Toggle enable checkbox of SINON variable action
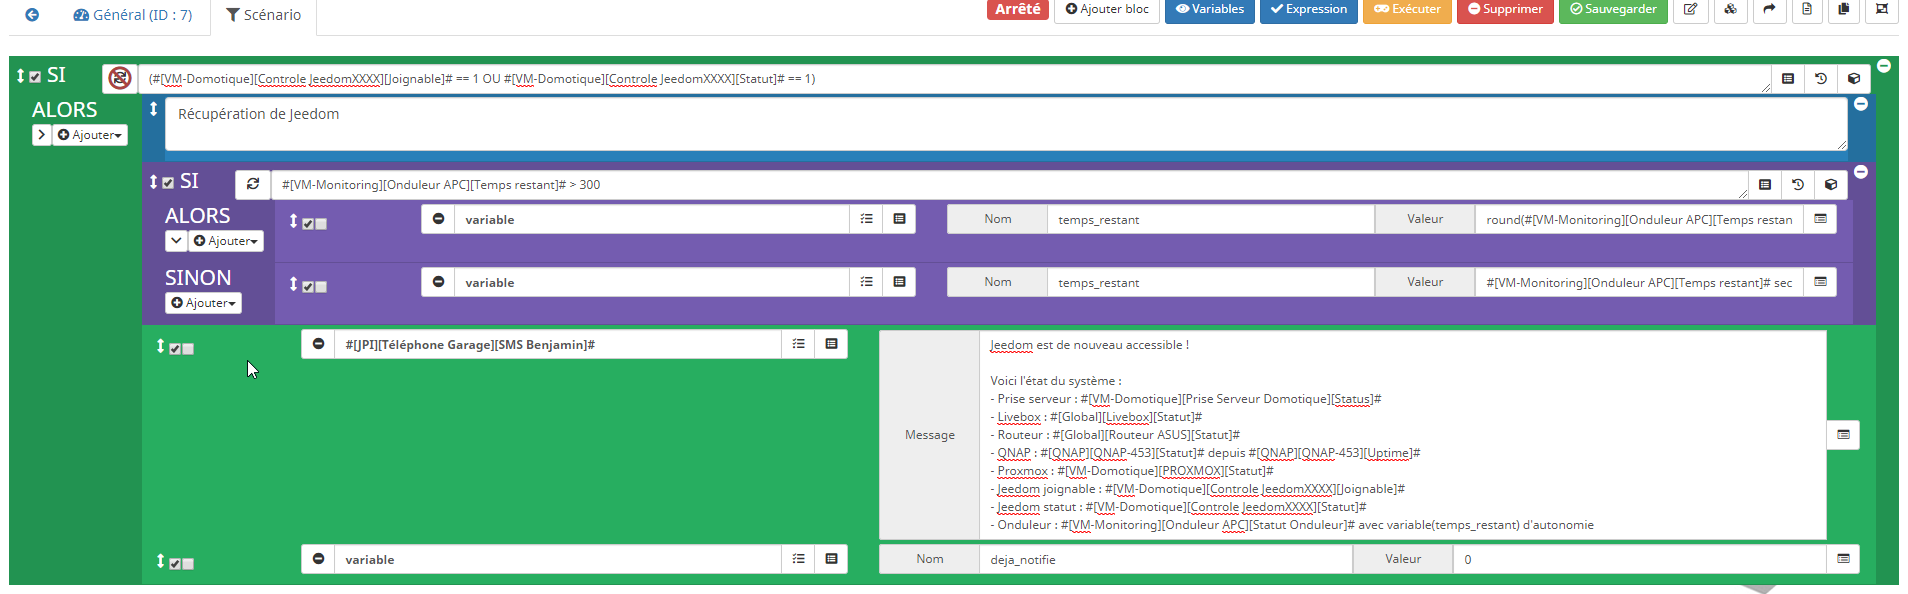 [308, 287]
